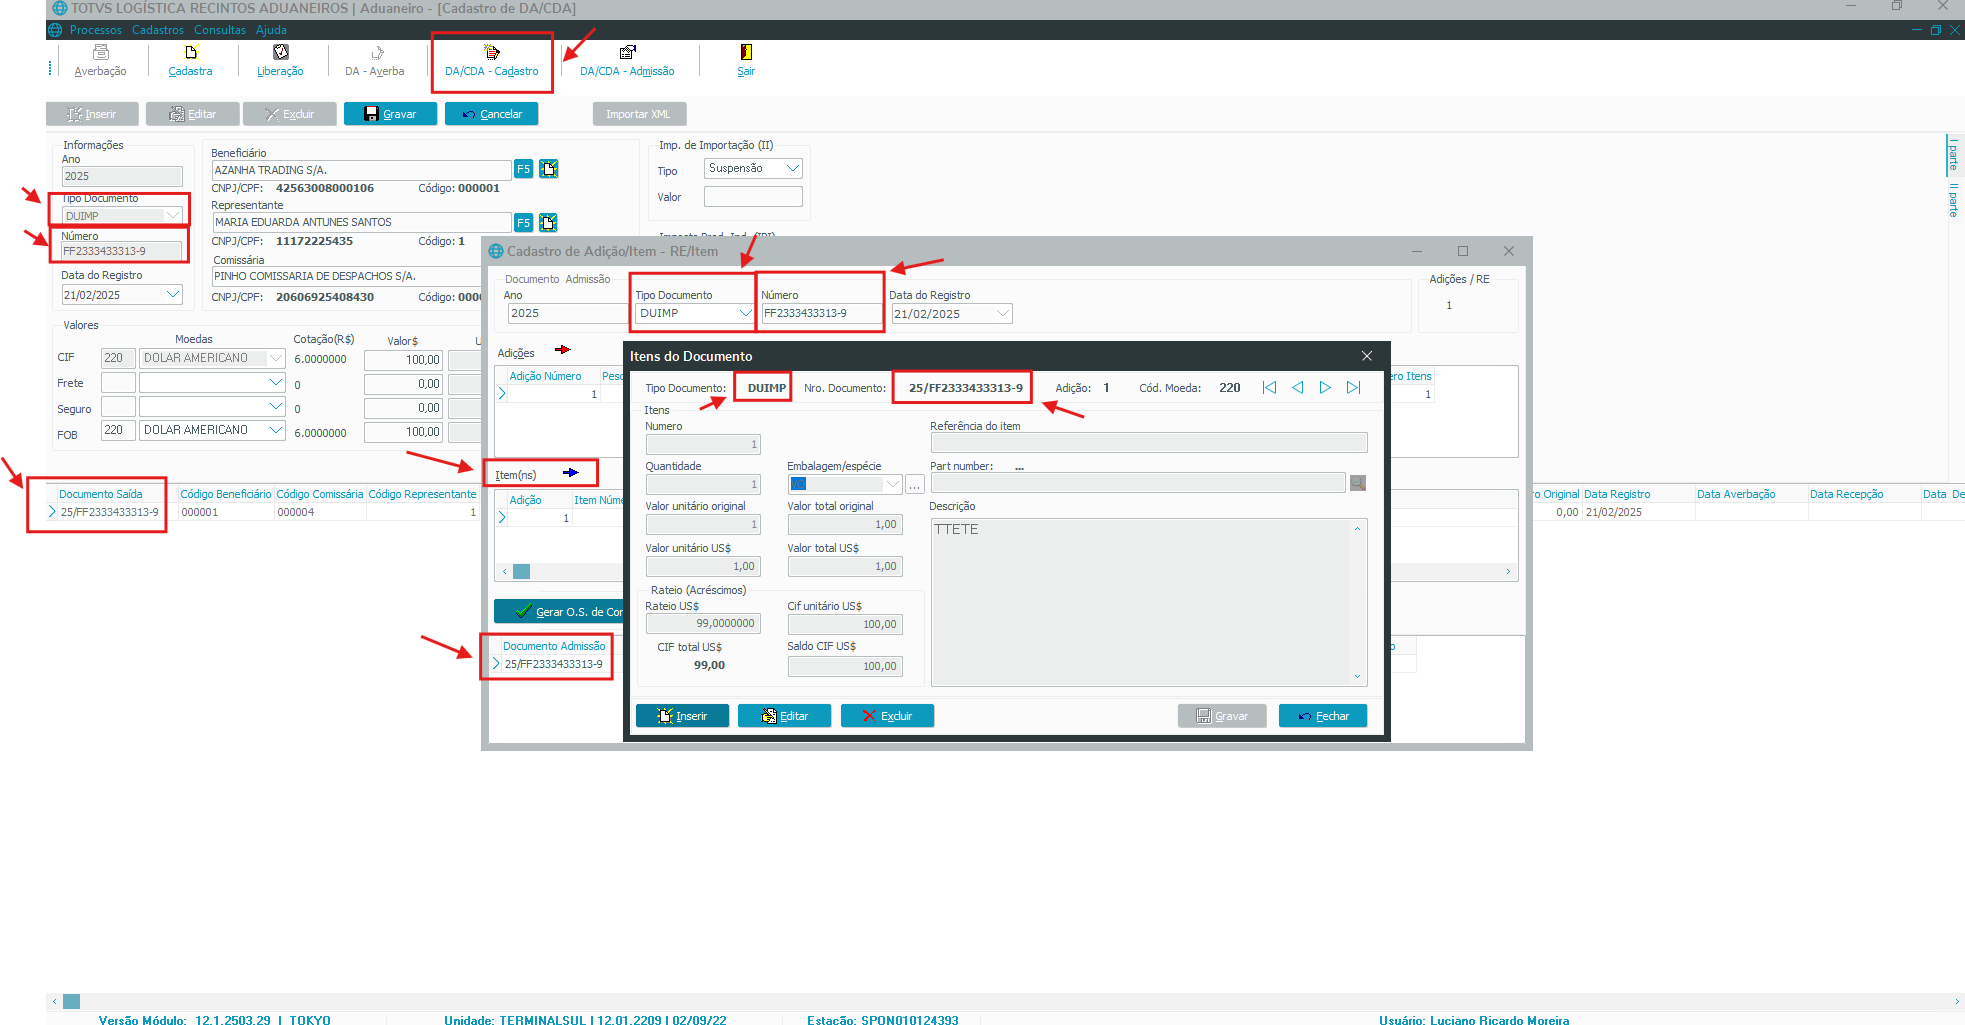This screenshot has height=1025, width=1965.
Task: Click the Sair exit icon
Action: 746,61
